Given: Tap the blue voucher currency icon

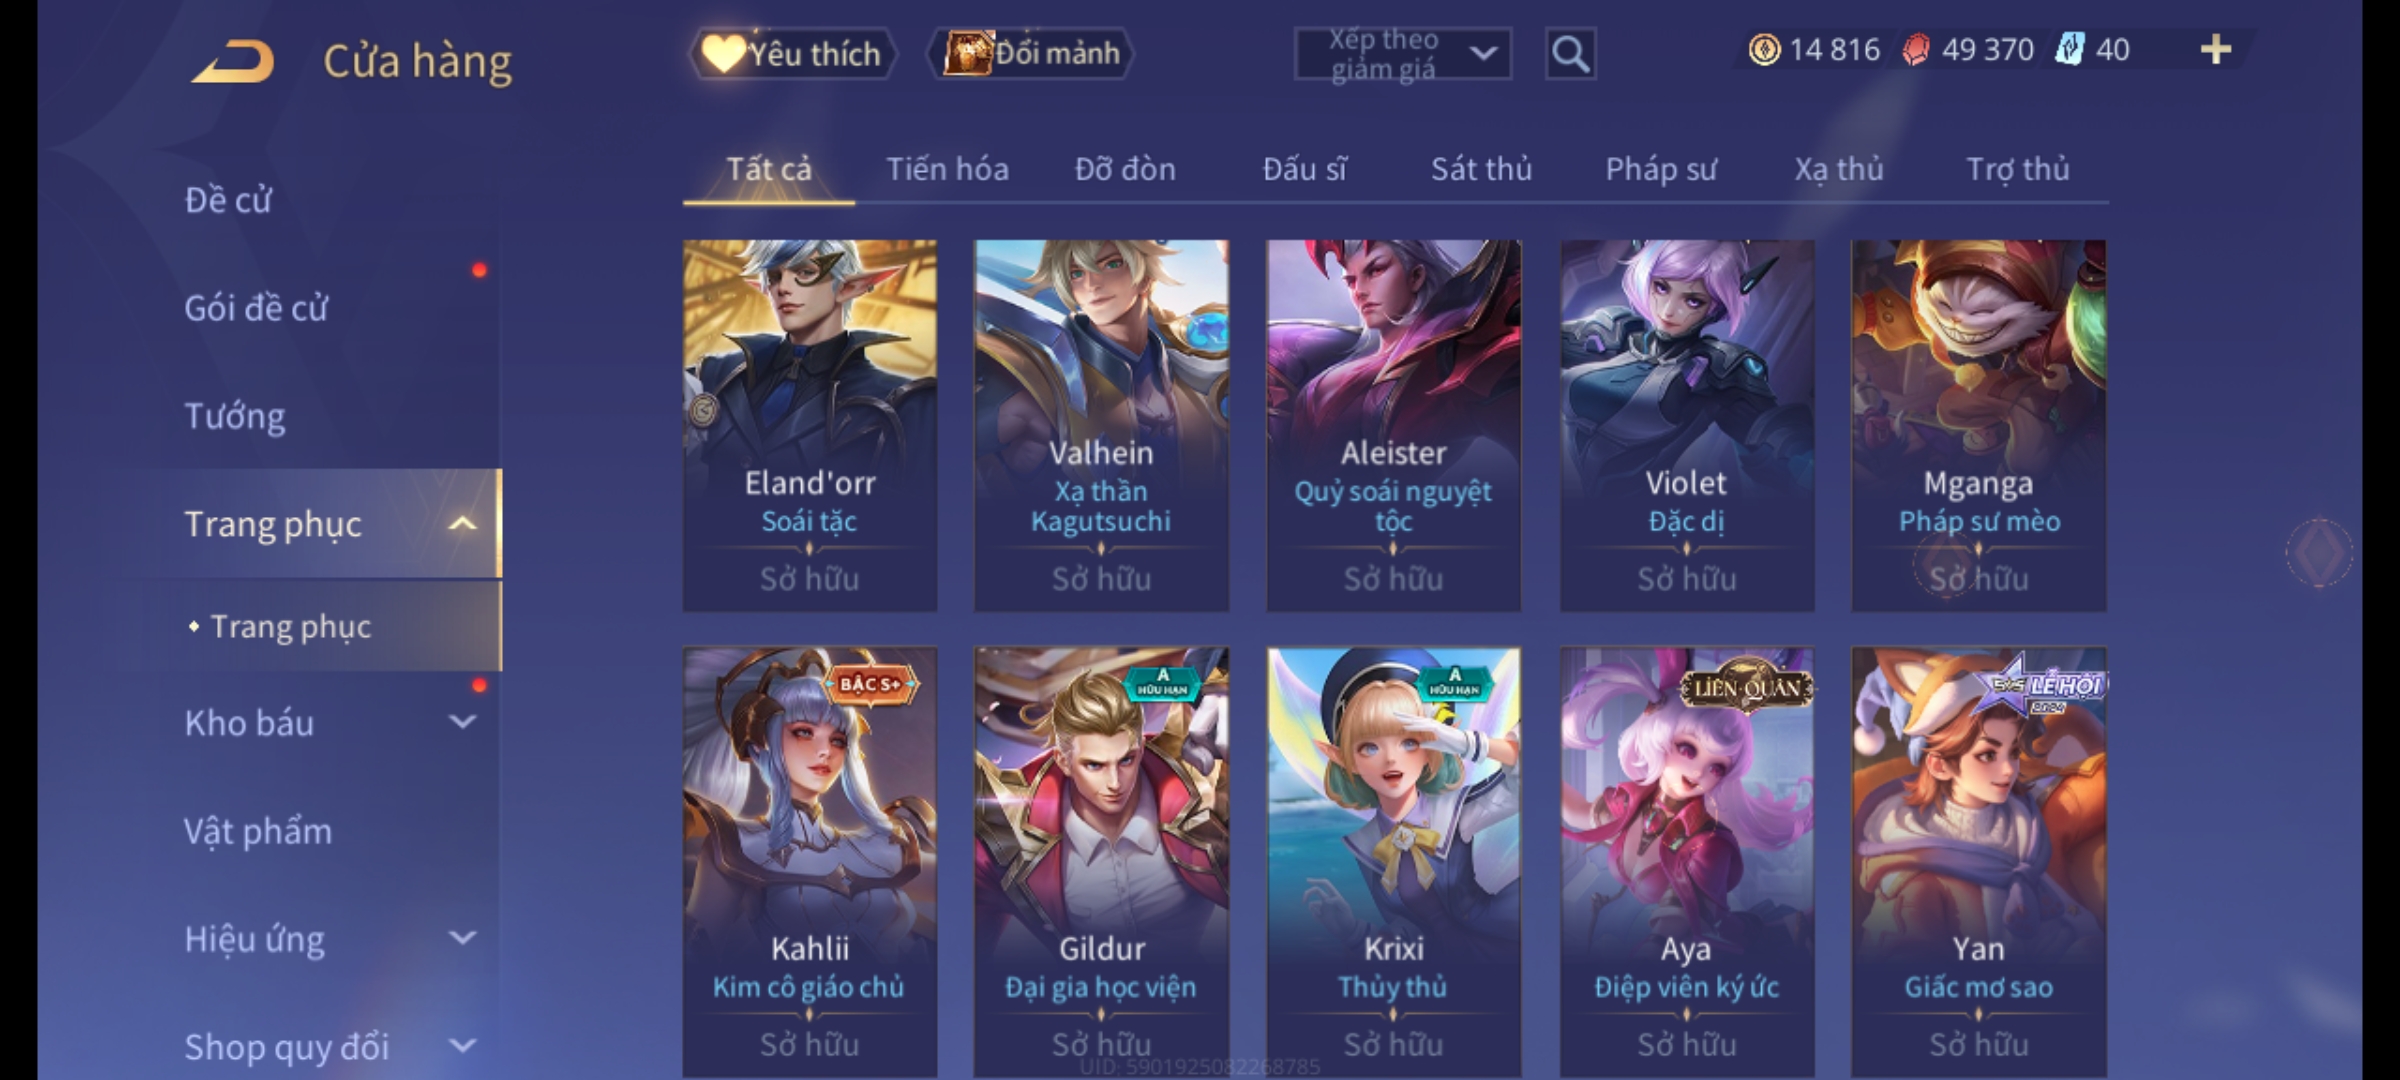Looking at the screenshot, I should [x=2069, y=49].
